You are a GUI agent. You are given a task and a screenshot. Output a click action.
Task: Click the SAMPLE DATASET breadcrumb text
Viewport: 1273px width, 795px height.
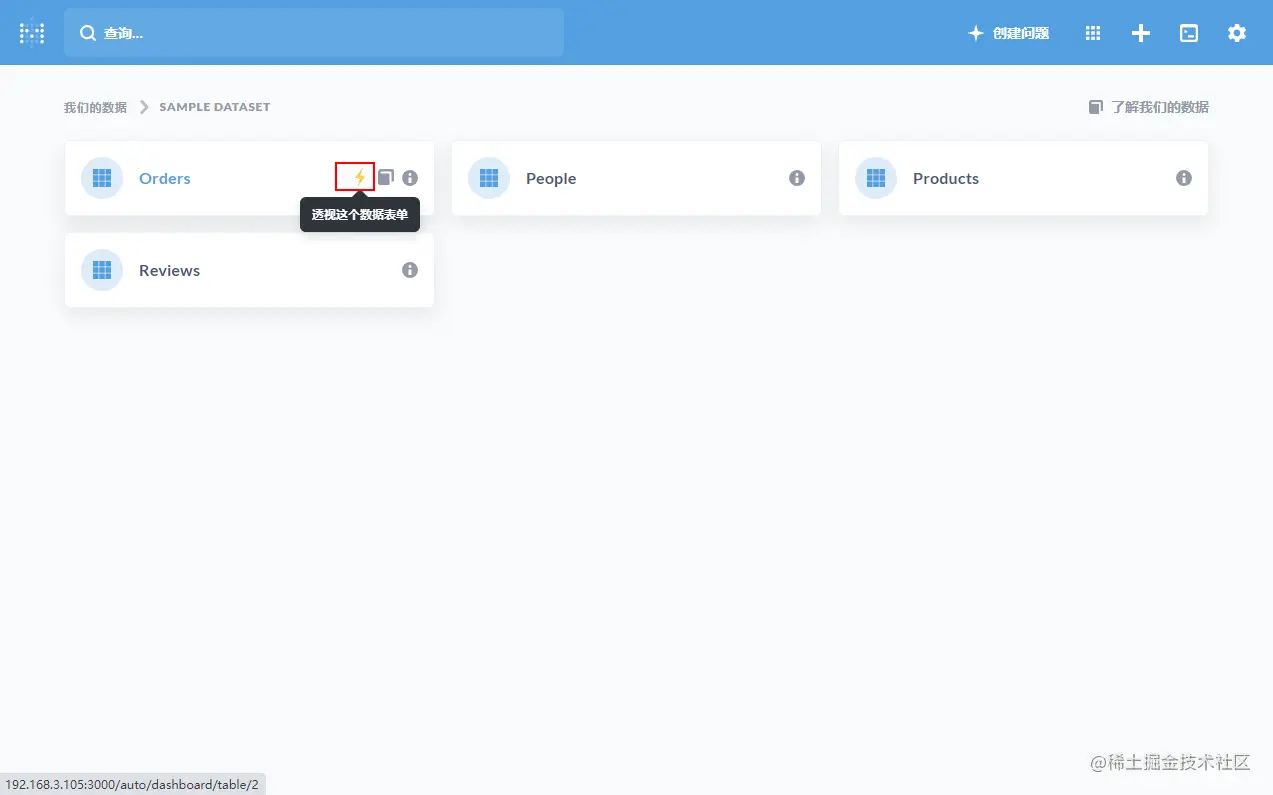click(x=215, y=107)
